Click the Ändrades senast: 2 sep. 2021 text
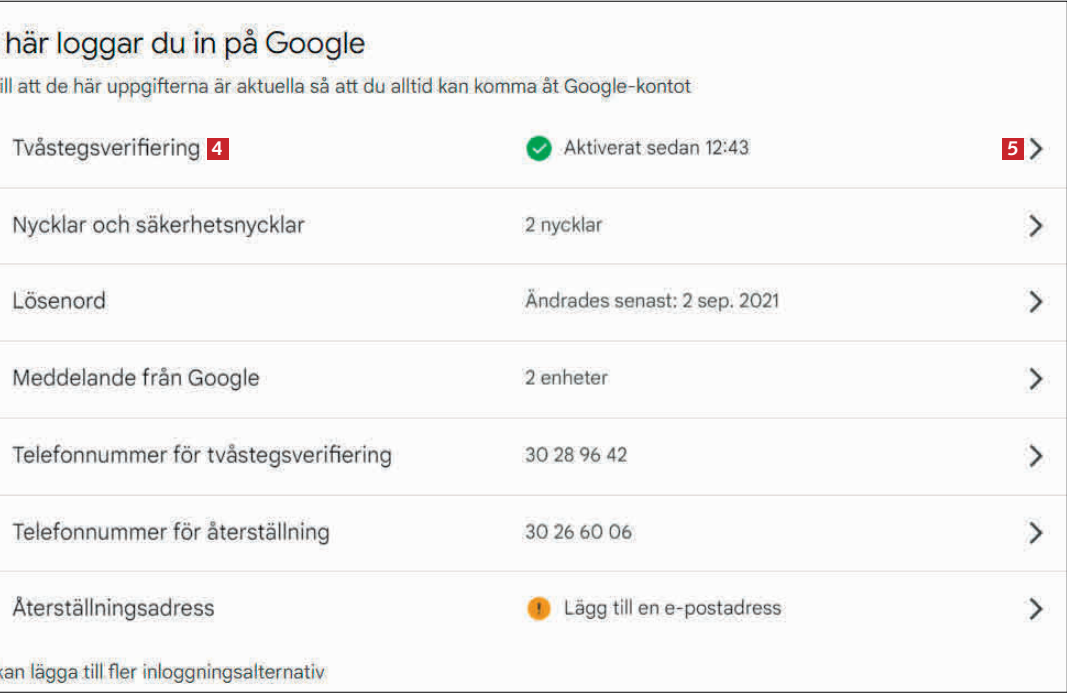This screenshot has height=693, width=1067. [652, 302]
